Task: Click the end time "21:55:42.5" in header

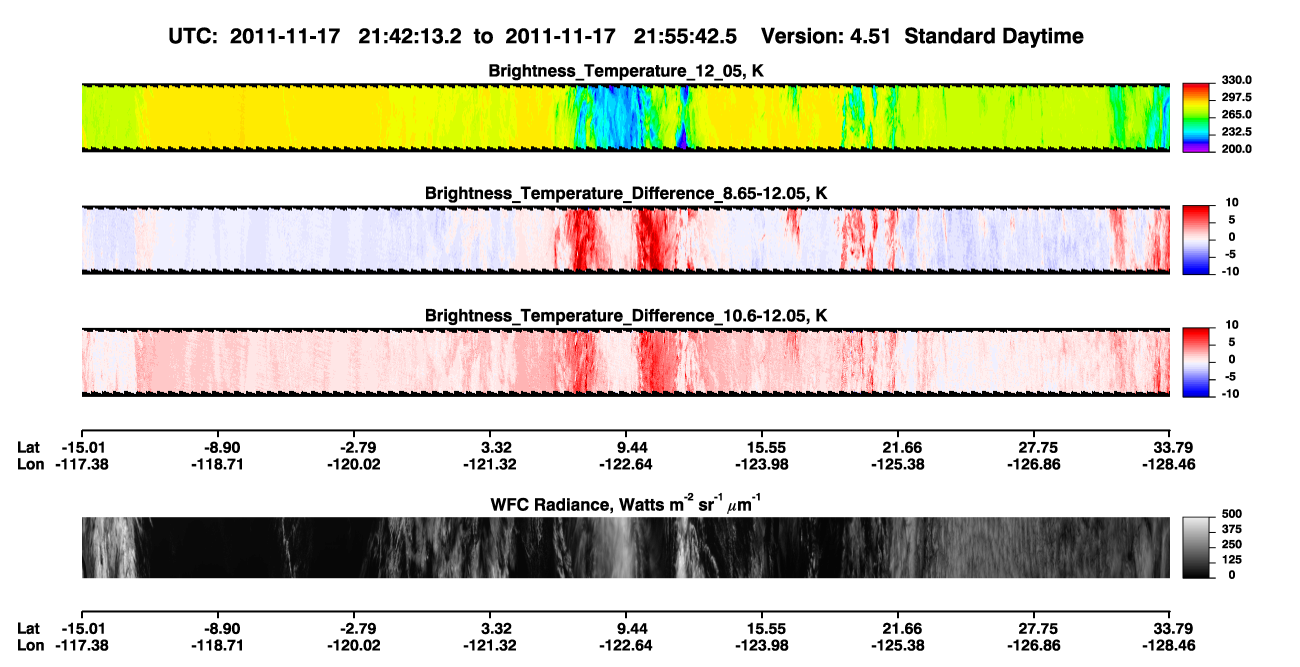Action: [x=687, y=37]
